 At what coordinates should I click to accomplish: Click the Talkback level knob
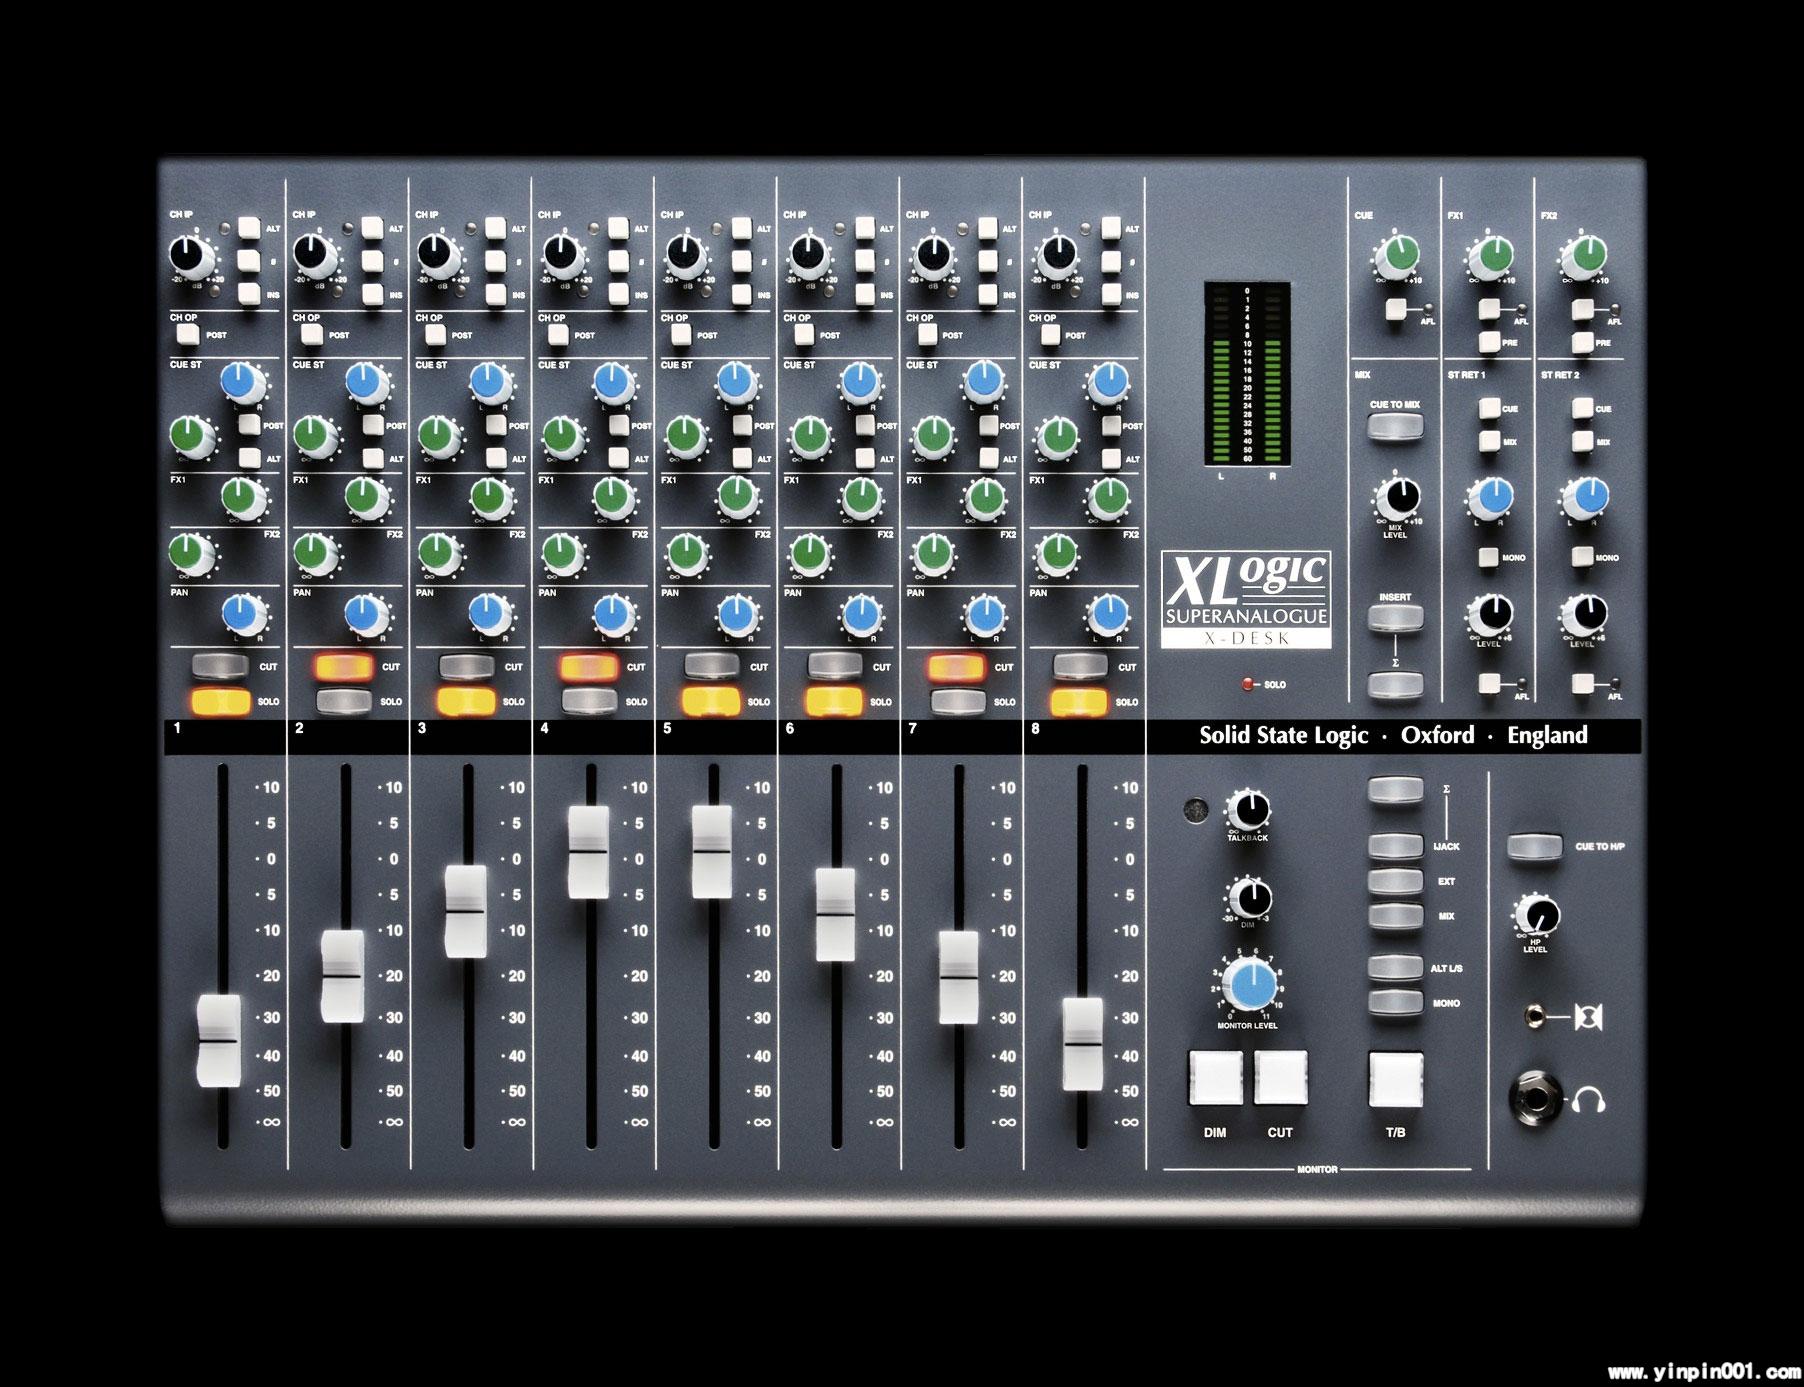[x=1247, y=808]
